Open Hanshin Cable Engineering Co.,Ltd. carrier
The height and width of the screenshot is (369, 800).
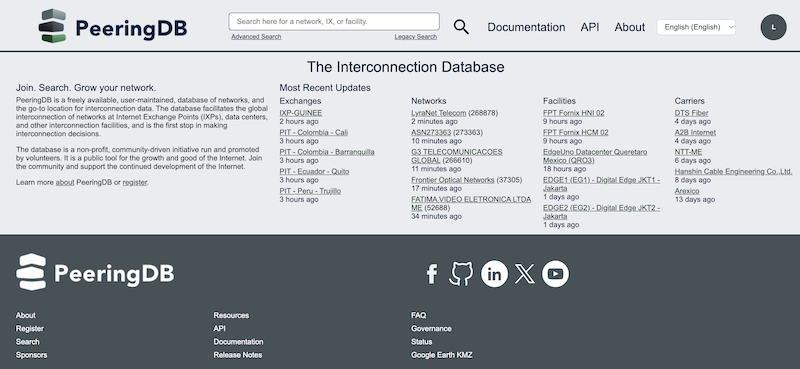point(733,171)
